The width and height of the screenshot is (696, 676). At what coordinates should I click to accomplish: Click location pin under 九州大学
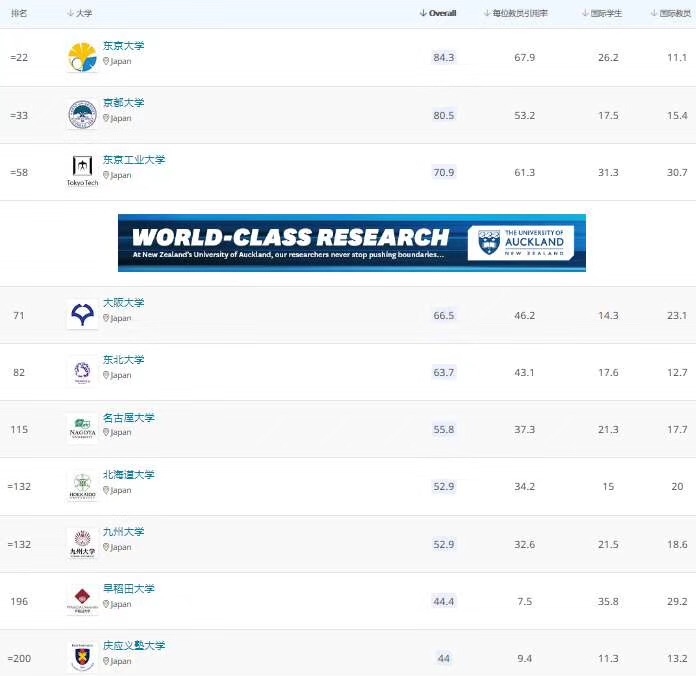106,547
